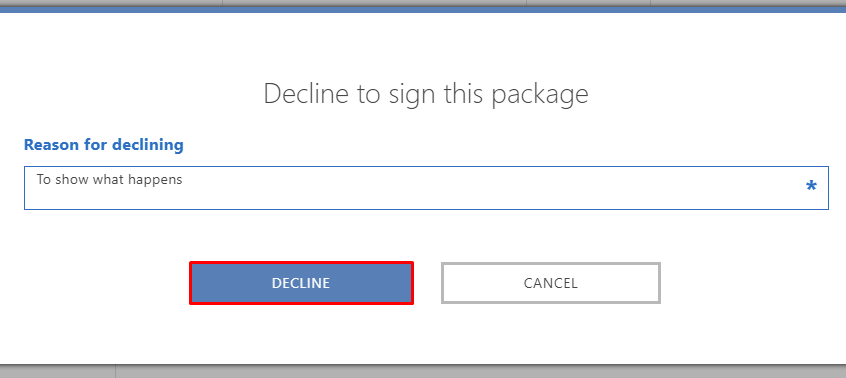Dismiss dialog using the gray-bordered Cancel
Image resolution: width=846 pixels, height=378 pixels.
551,283
